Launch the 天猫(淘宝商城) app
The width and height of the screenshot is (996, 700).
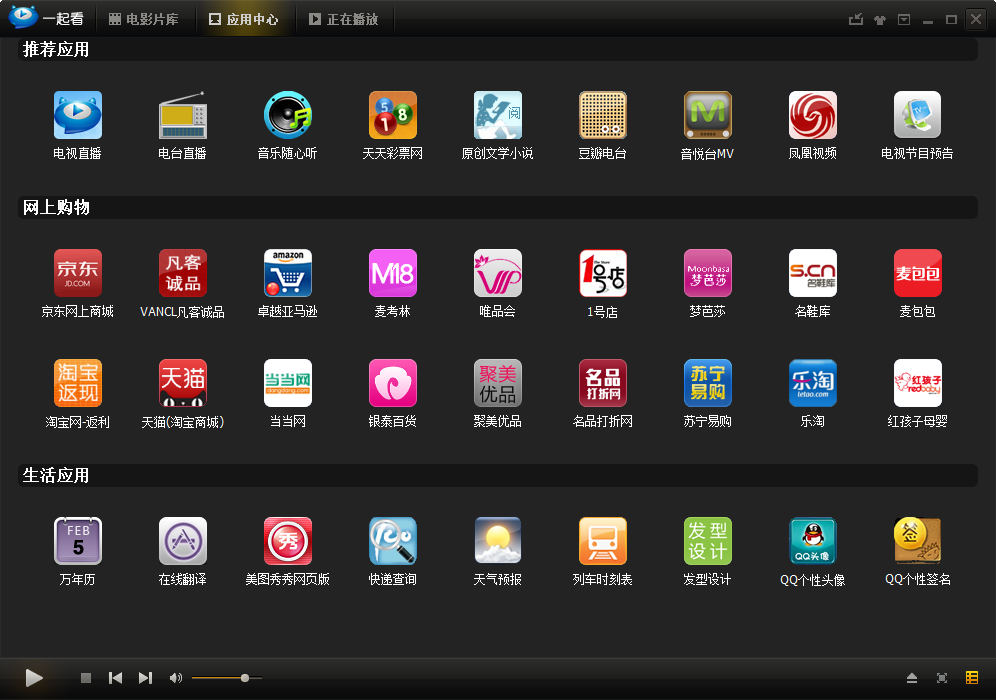tap(182, 383)
